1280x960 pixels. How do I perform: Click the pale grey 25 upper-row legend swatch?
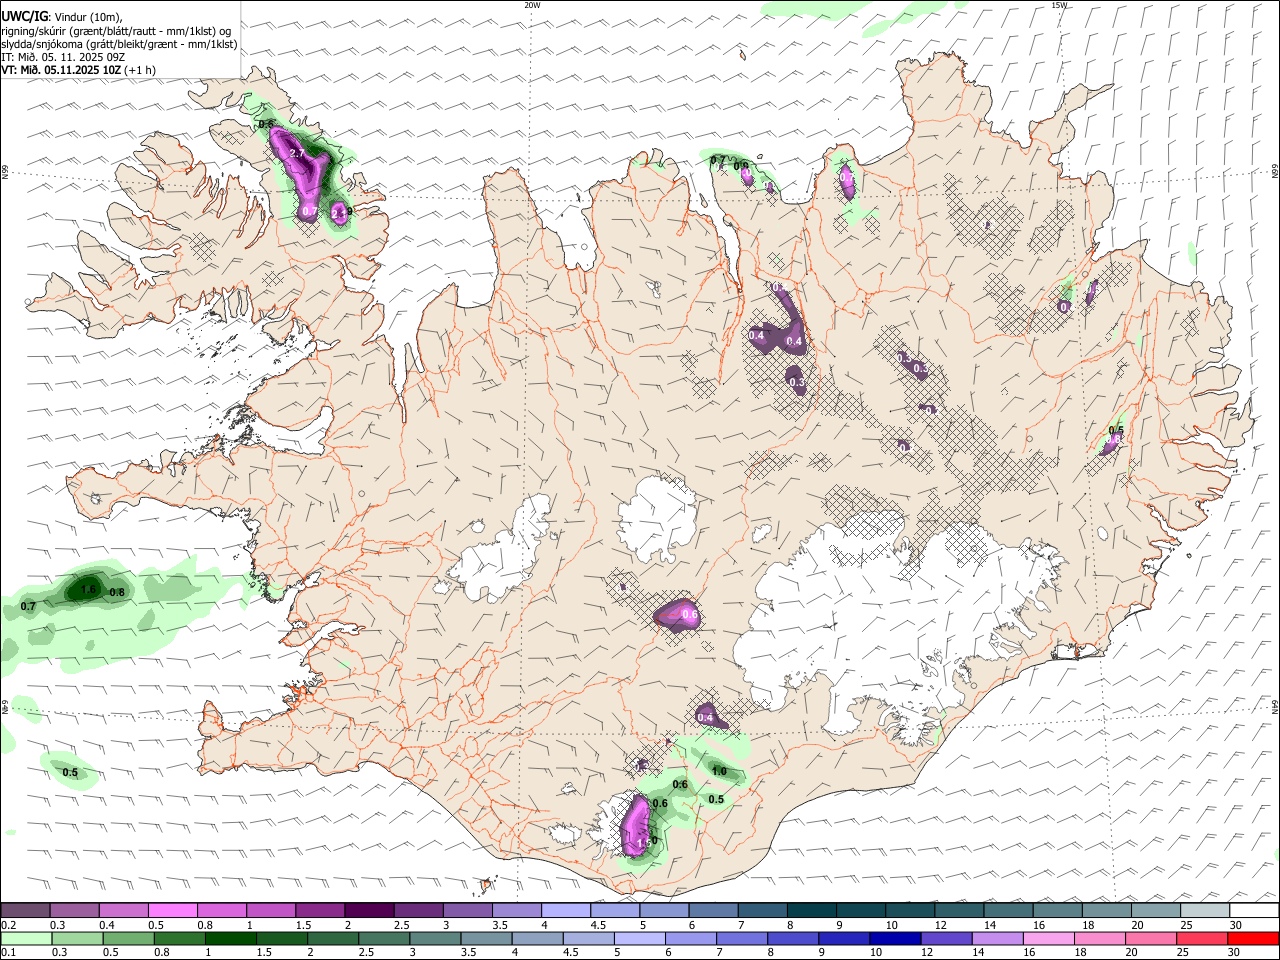[1205, 911]
